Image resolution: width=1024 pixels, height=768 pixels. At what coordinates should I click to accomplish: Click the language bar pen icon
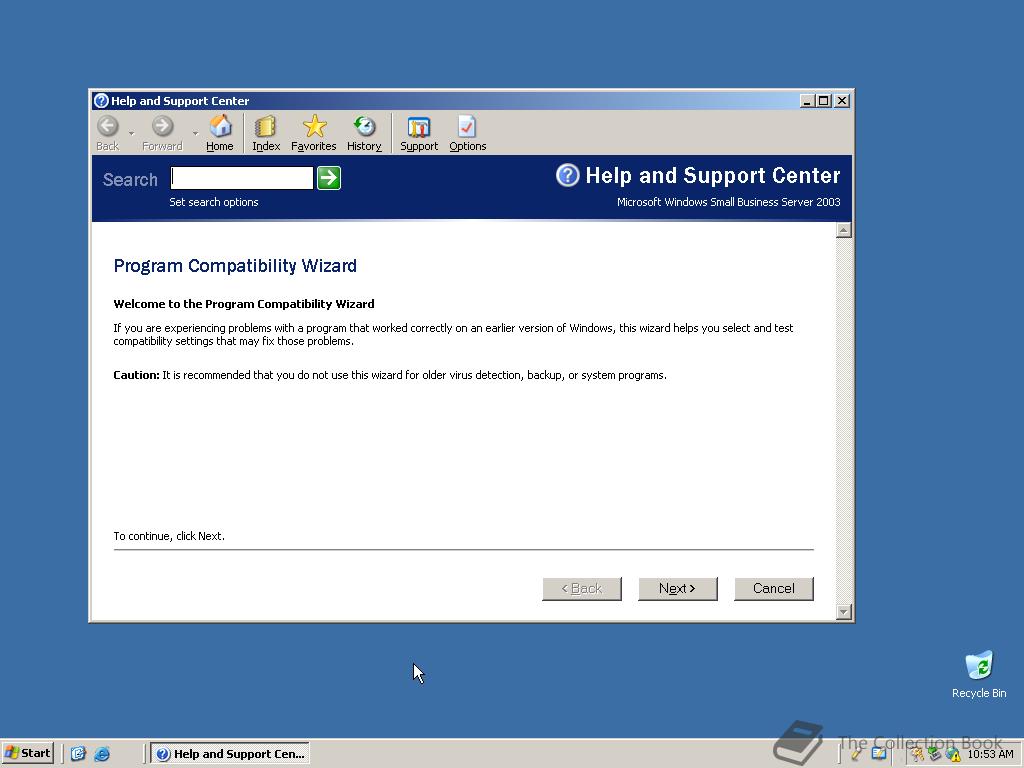pyautogui.click(x=856, y=754)
